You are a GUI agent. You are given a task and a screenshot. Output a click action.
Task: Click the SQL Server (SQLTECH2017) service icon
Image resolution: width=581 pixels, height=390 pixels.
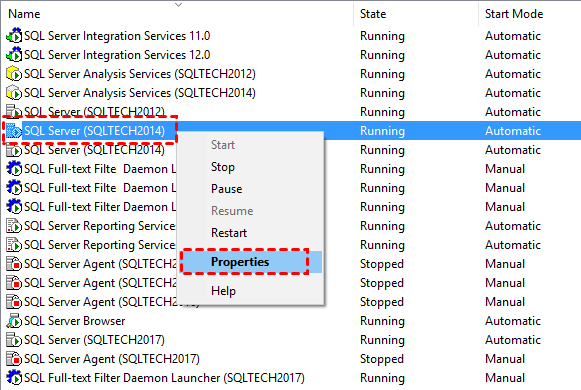(14, 340)
